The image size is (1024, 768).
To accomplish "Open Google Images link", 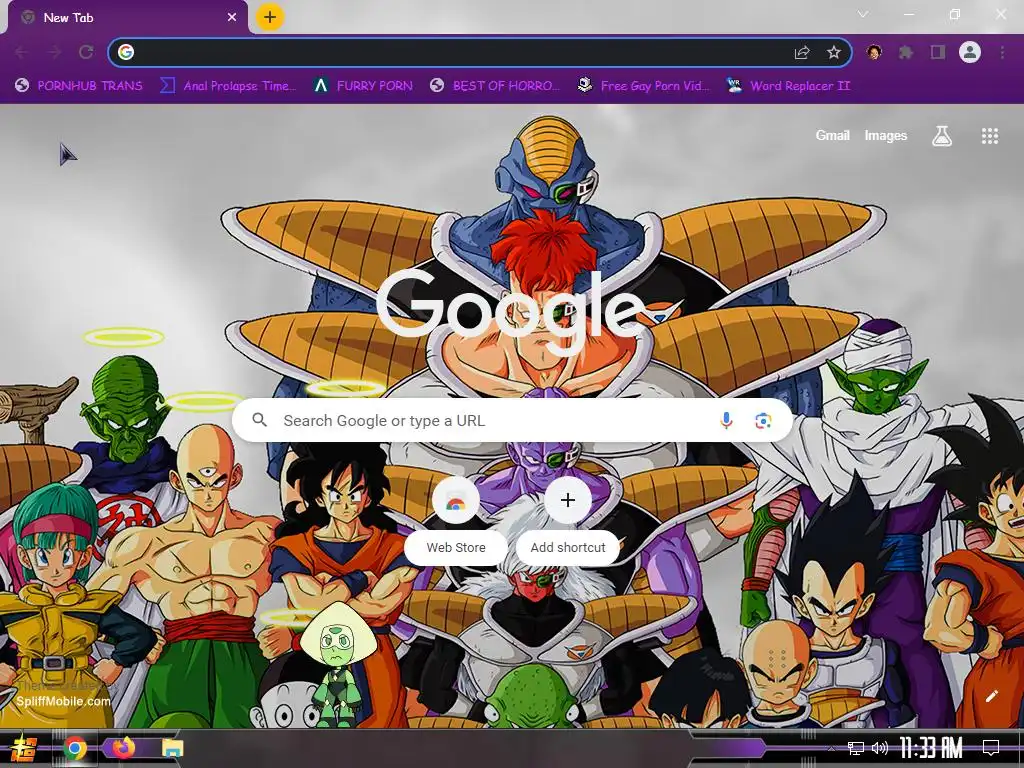I will click(x=886, y=135).
